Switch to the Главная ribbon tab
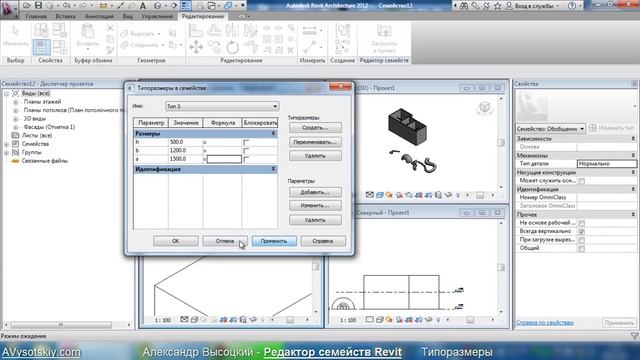Screen dimensions: 640x360 coord(36,16)
